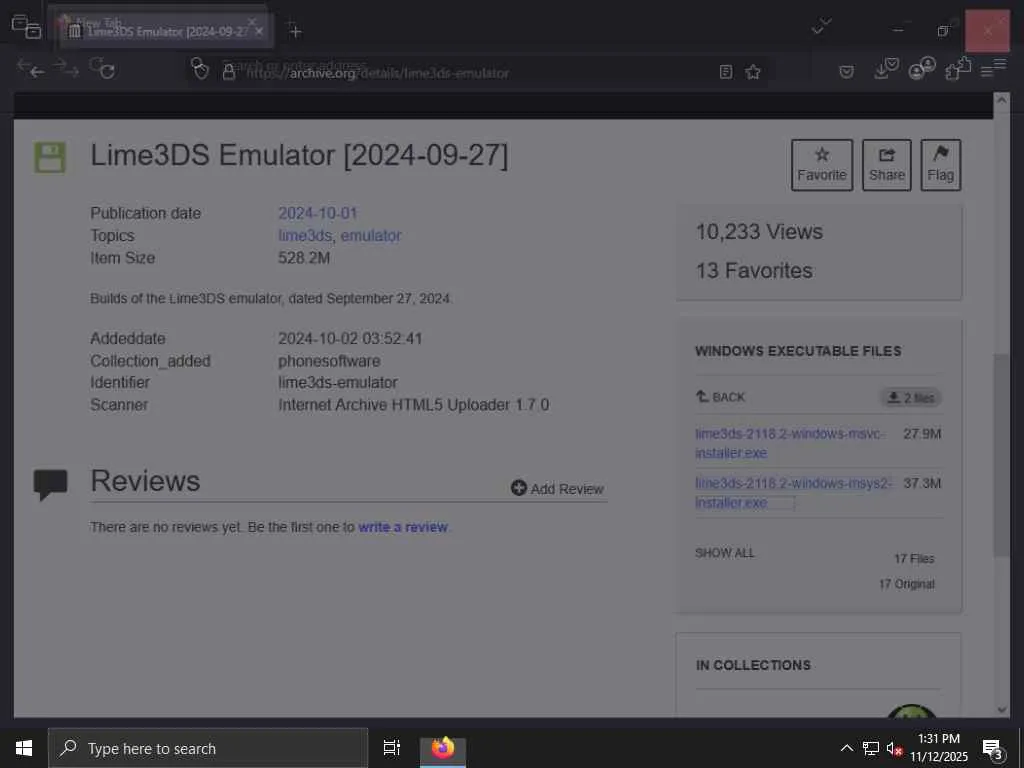Click the 10,233 Views text
Screen dimensions: 1024x768
(x=759, y=231)
